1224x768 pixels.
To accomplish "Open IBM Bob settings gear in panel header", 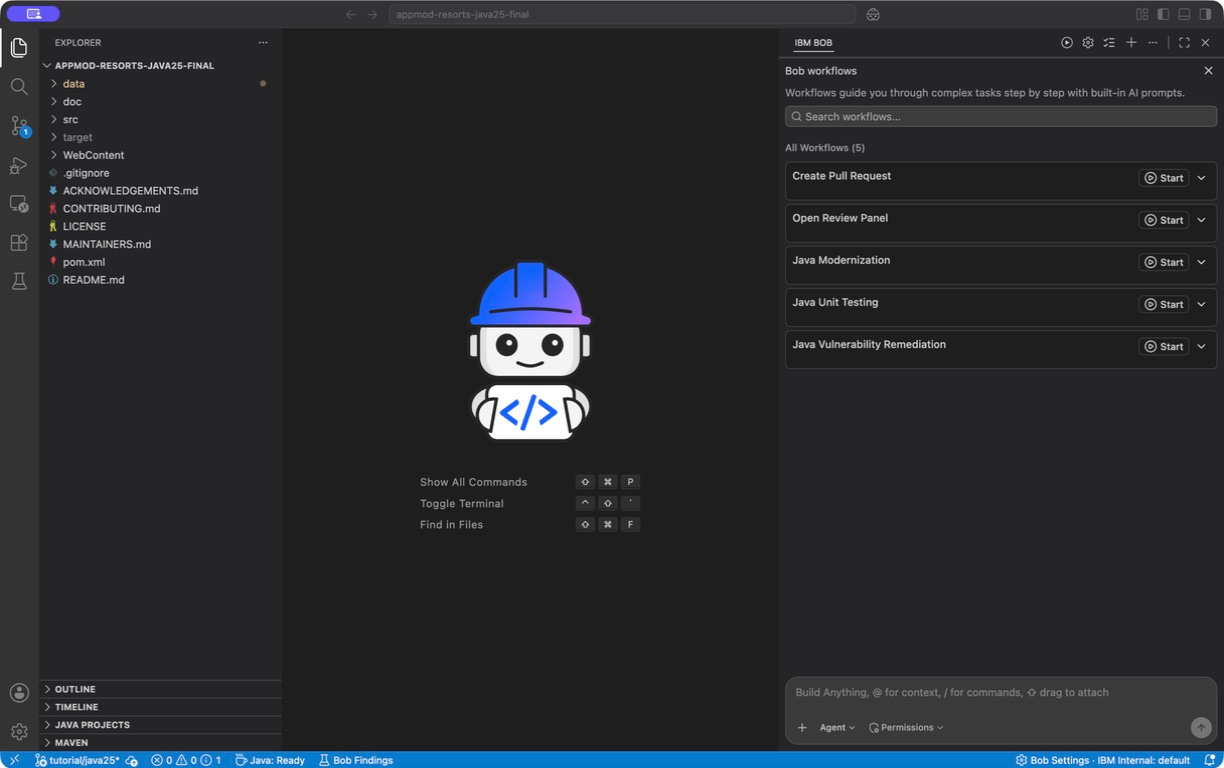I will click(x=1088, y=43).
